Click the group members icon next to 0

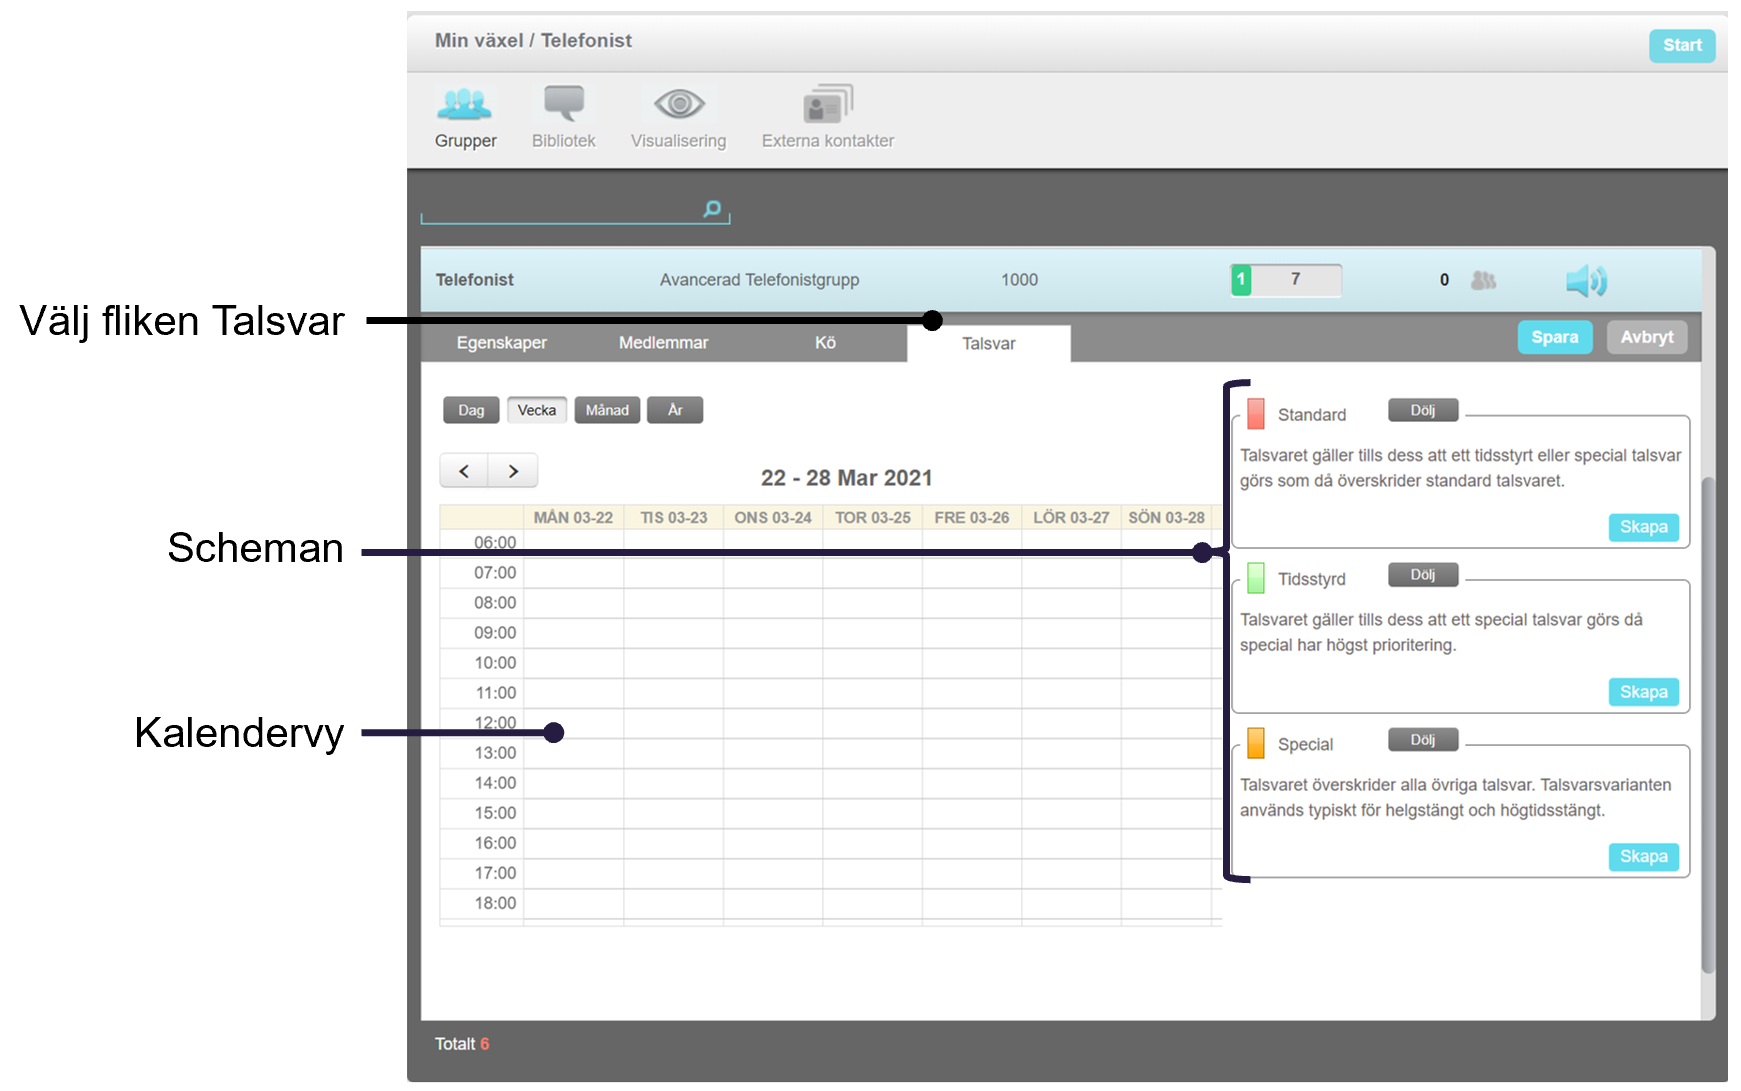coord(1483,280)
